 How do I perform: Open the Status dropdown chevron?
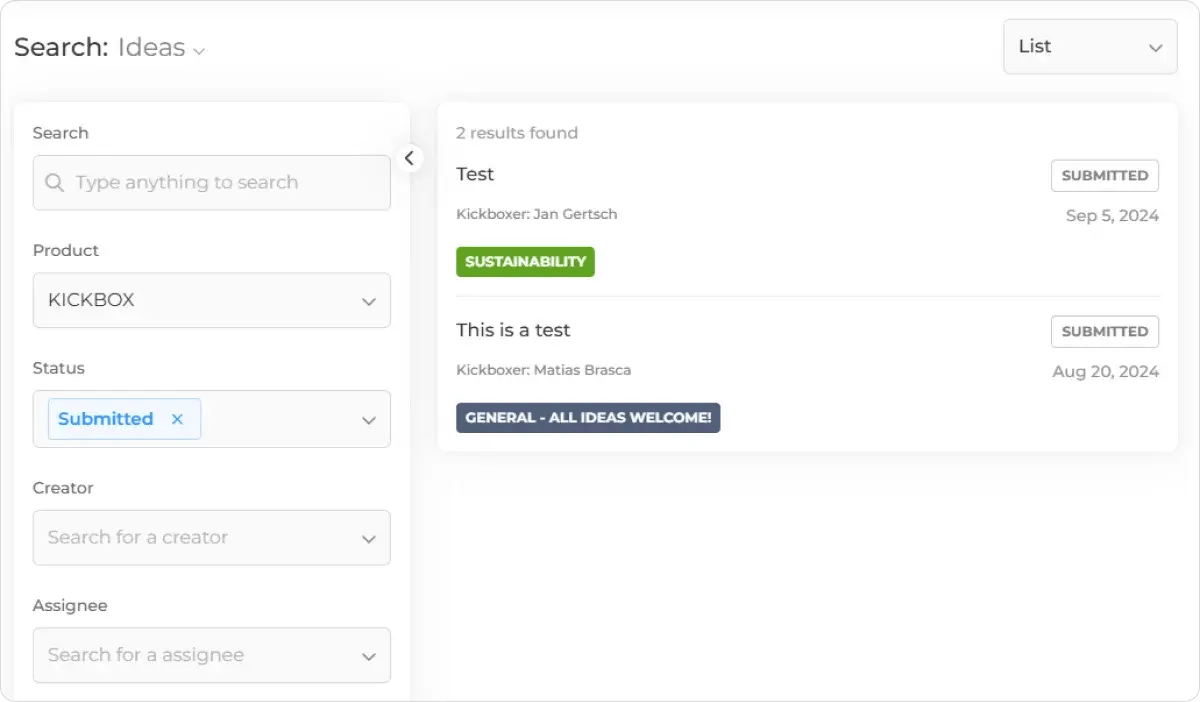pos(369,420)
